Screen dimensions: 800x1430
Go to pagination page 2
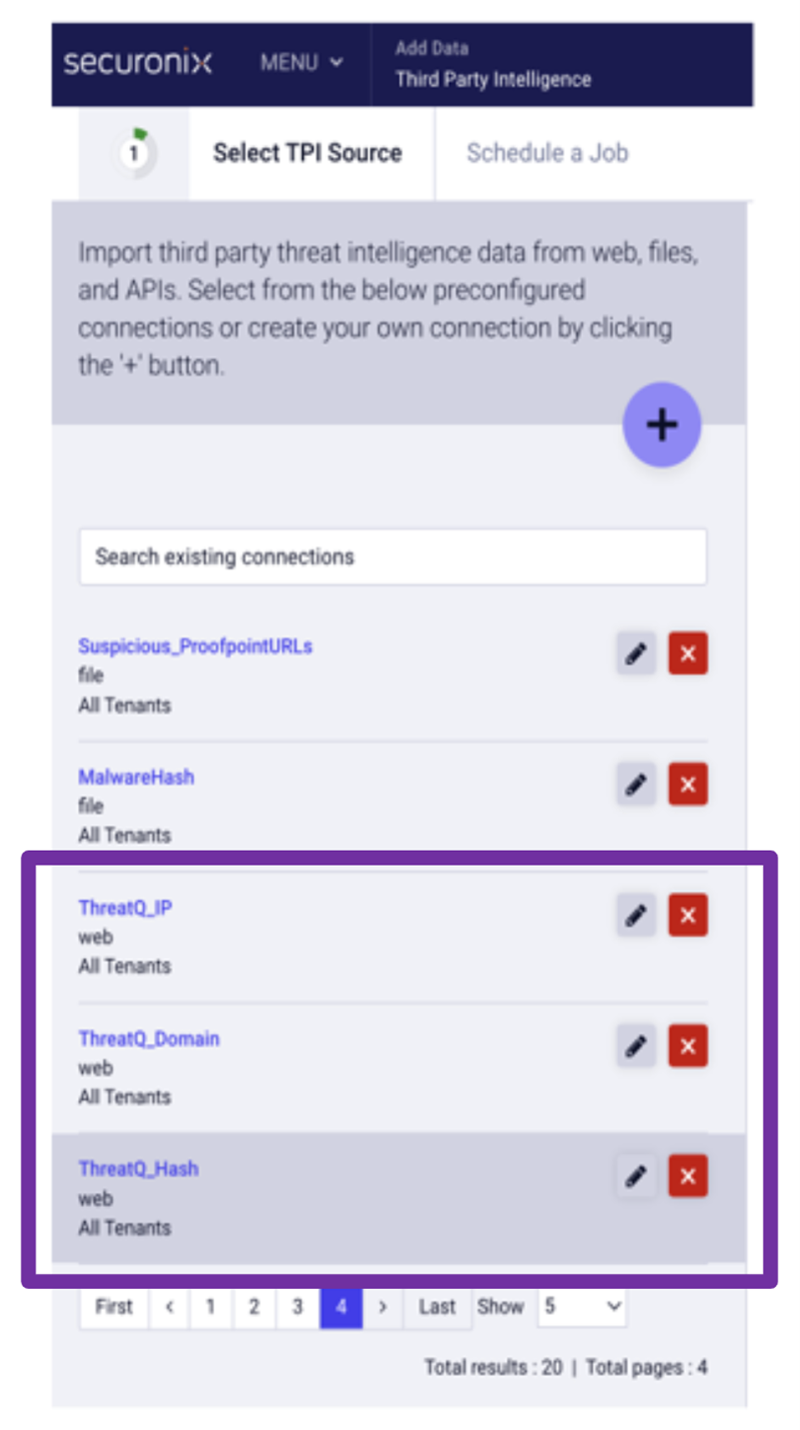point(254,1307)
